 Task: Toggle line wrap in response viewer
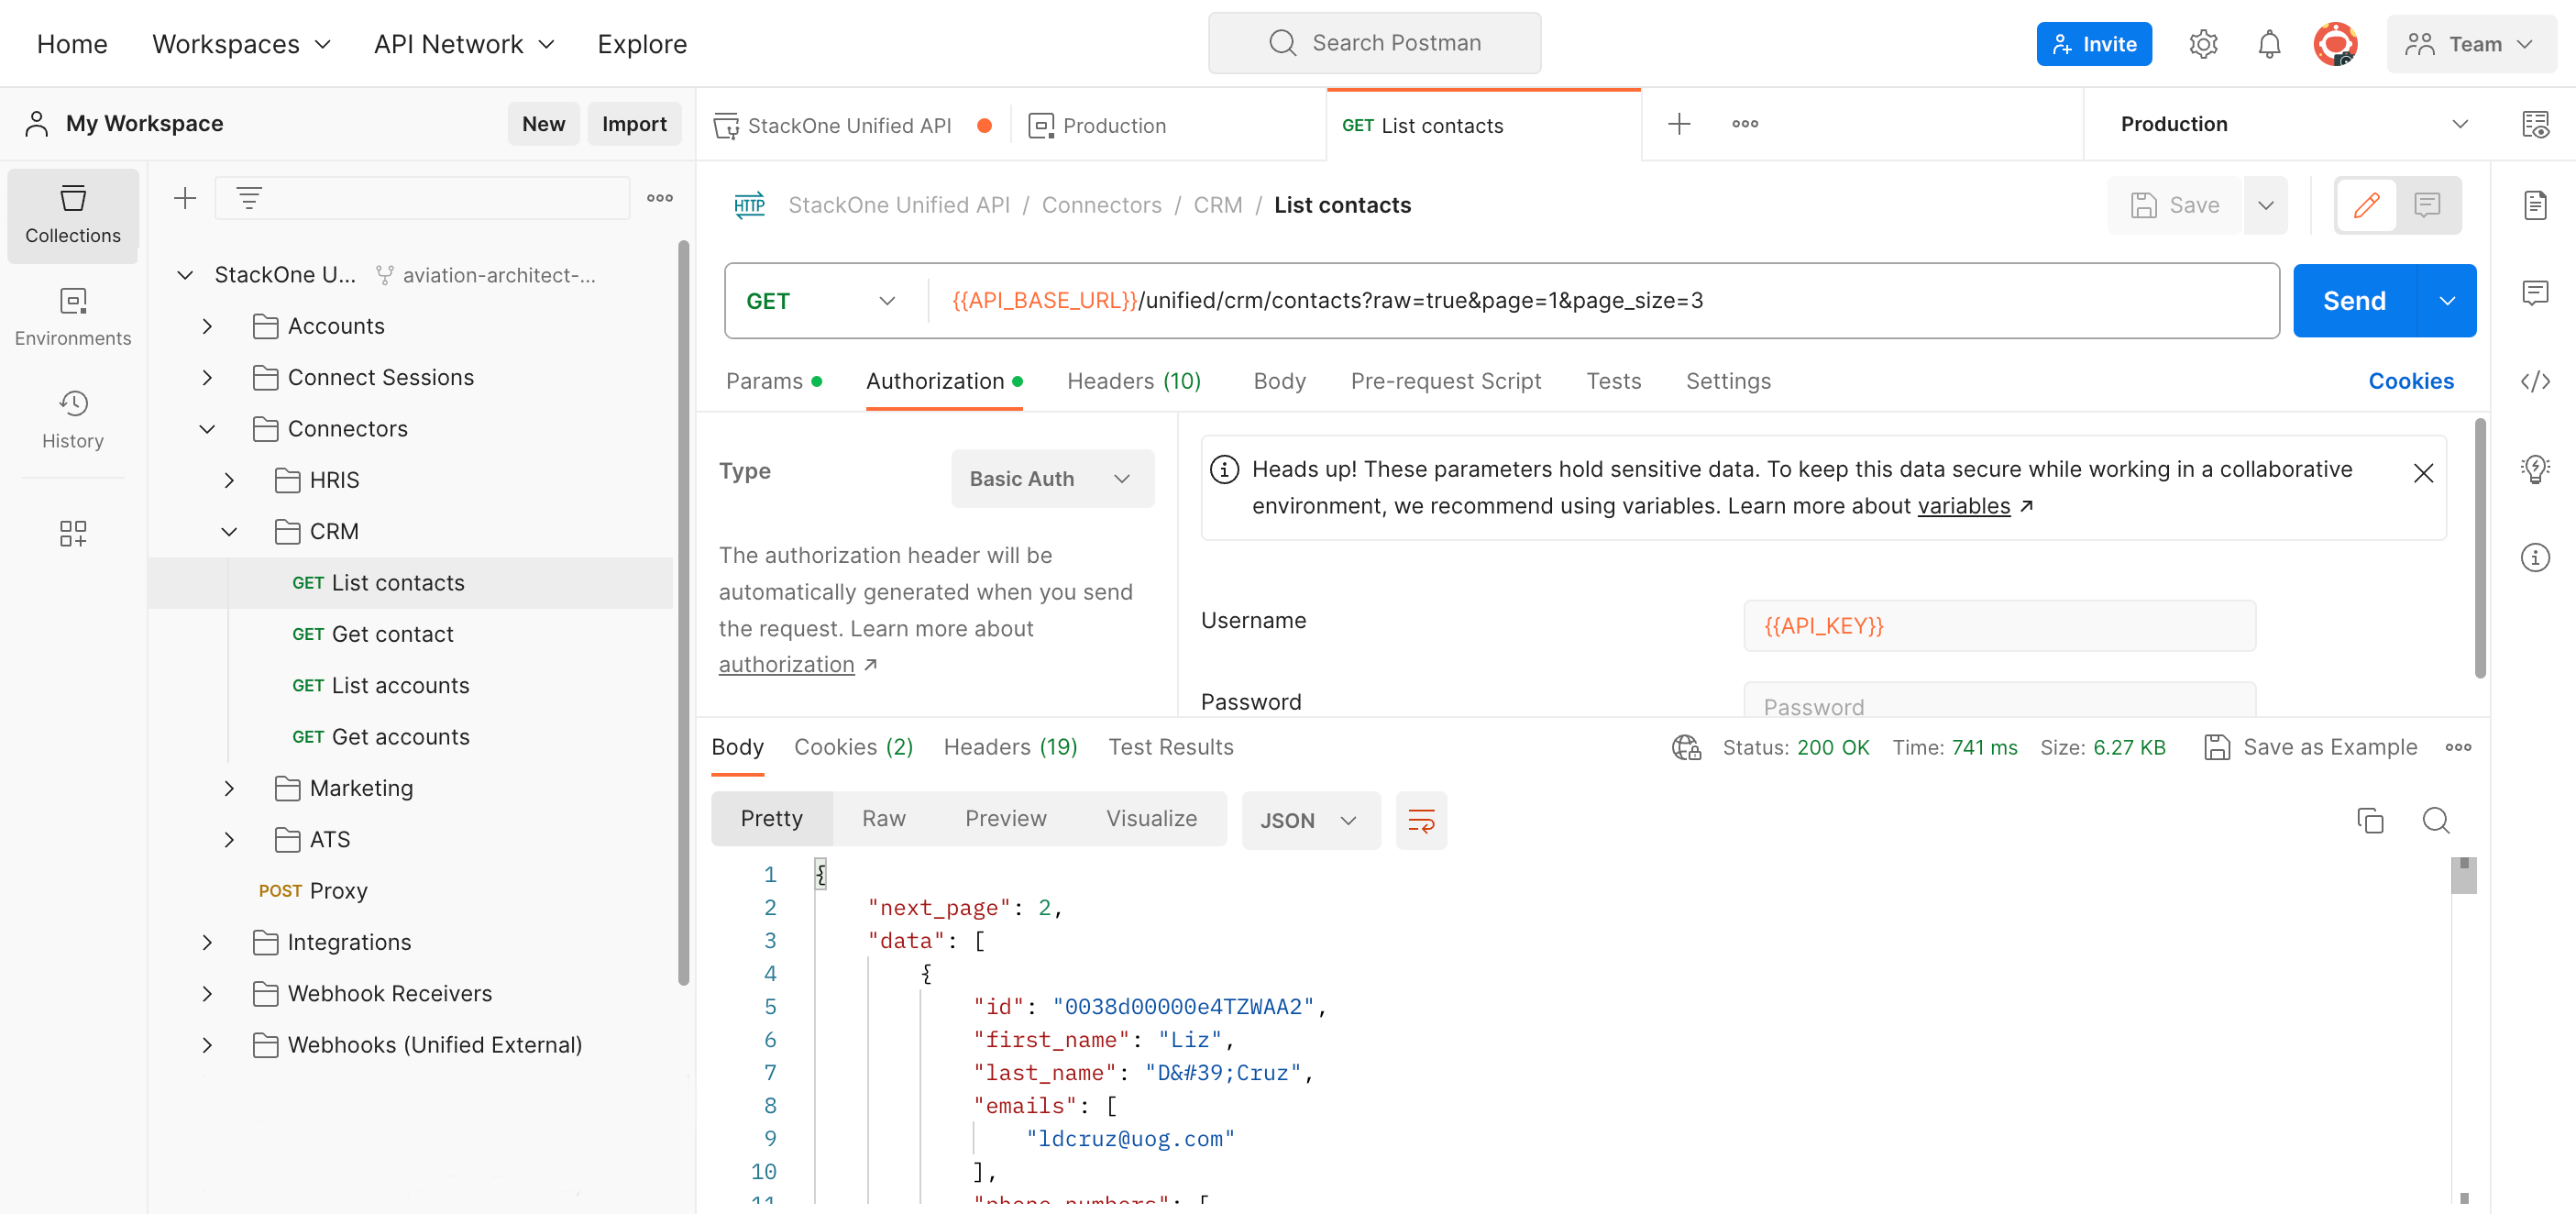(1421, 820)
